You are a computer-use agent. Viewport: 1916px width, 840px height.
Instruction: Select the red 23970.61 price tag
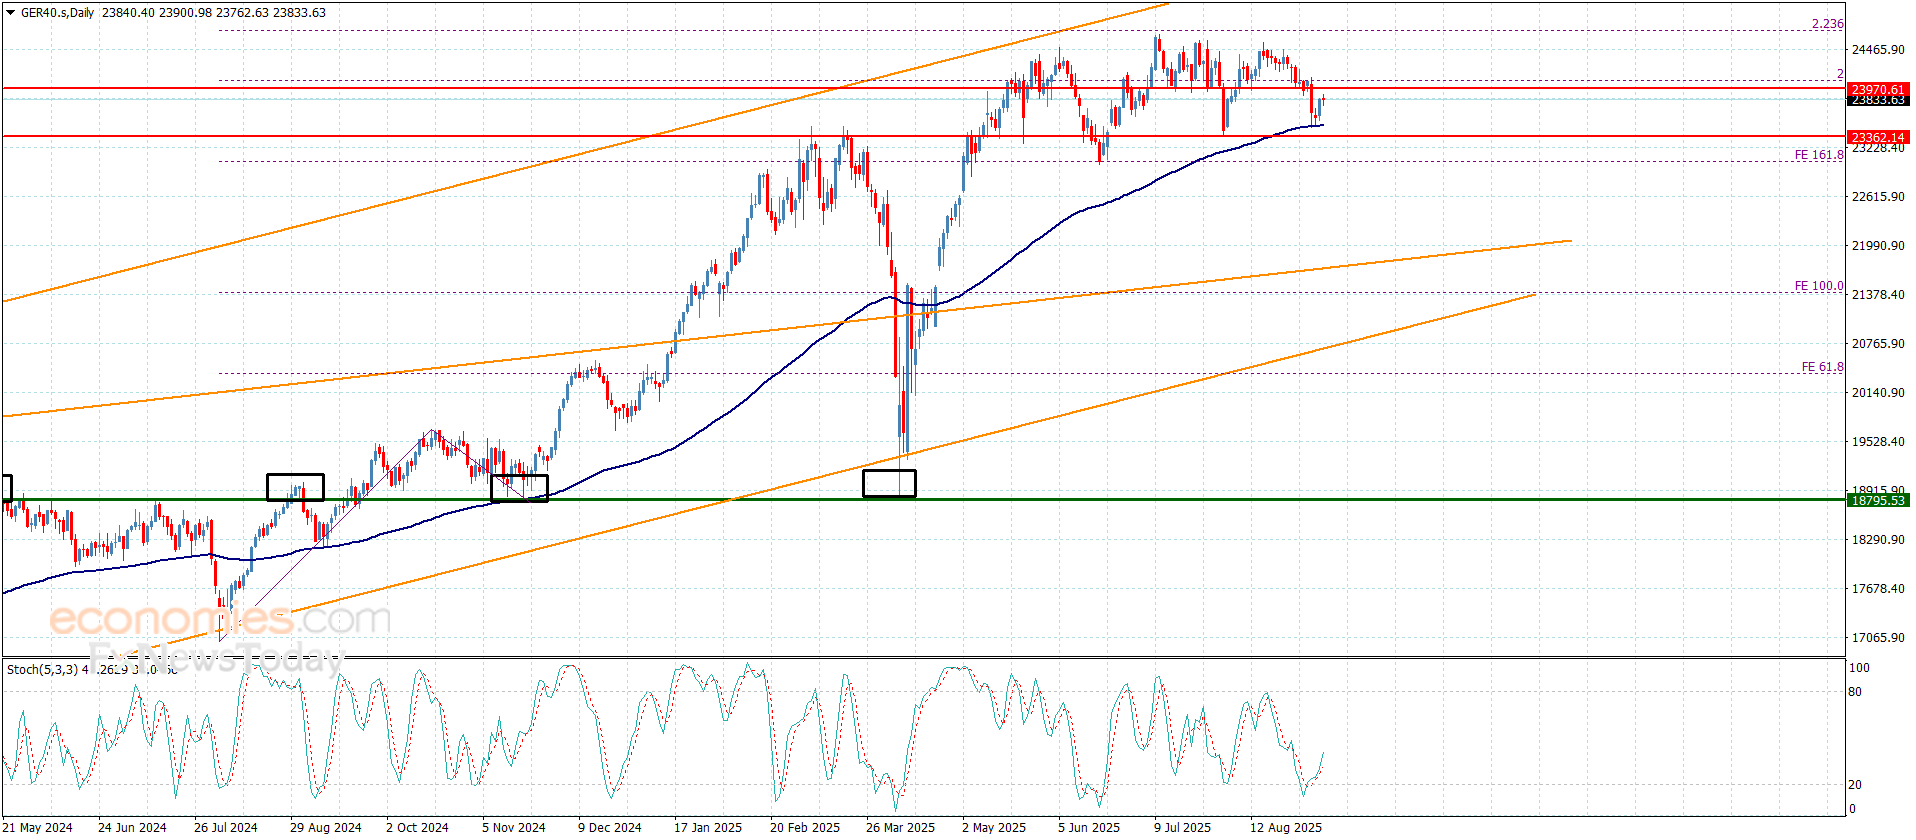point(1878,89)
